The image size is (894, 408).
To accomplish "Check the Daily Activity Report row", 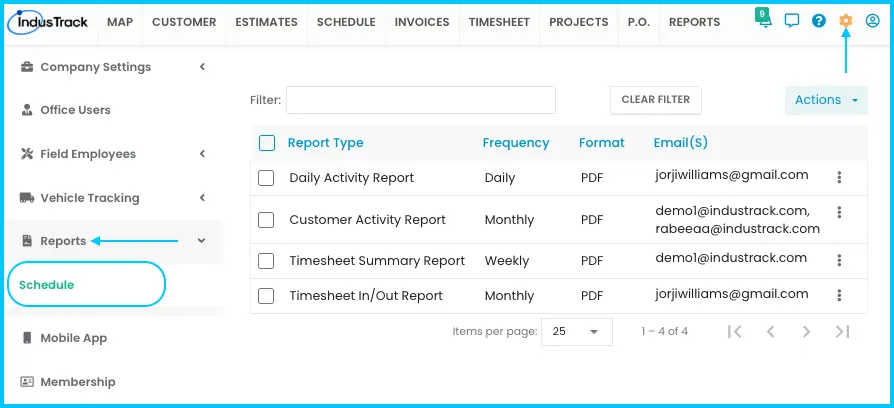I will [266, 178].
